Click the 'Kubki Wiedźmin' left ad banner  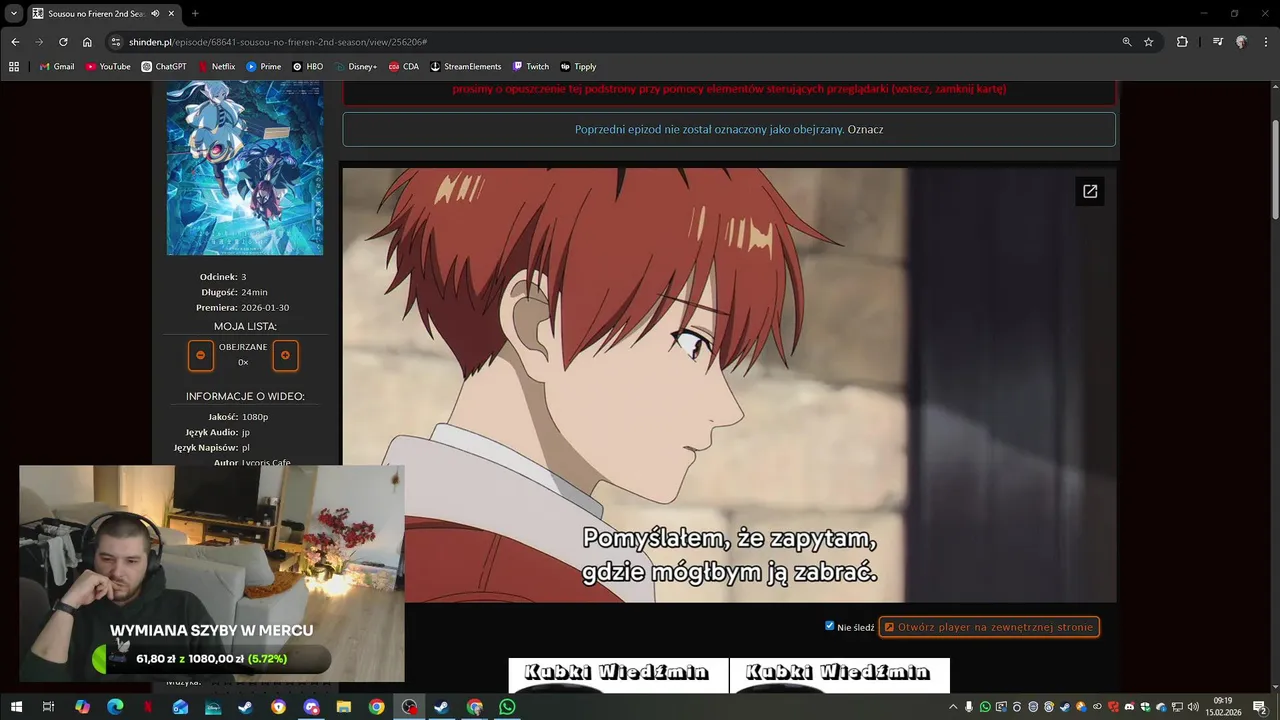[618, 675]
